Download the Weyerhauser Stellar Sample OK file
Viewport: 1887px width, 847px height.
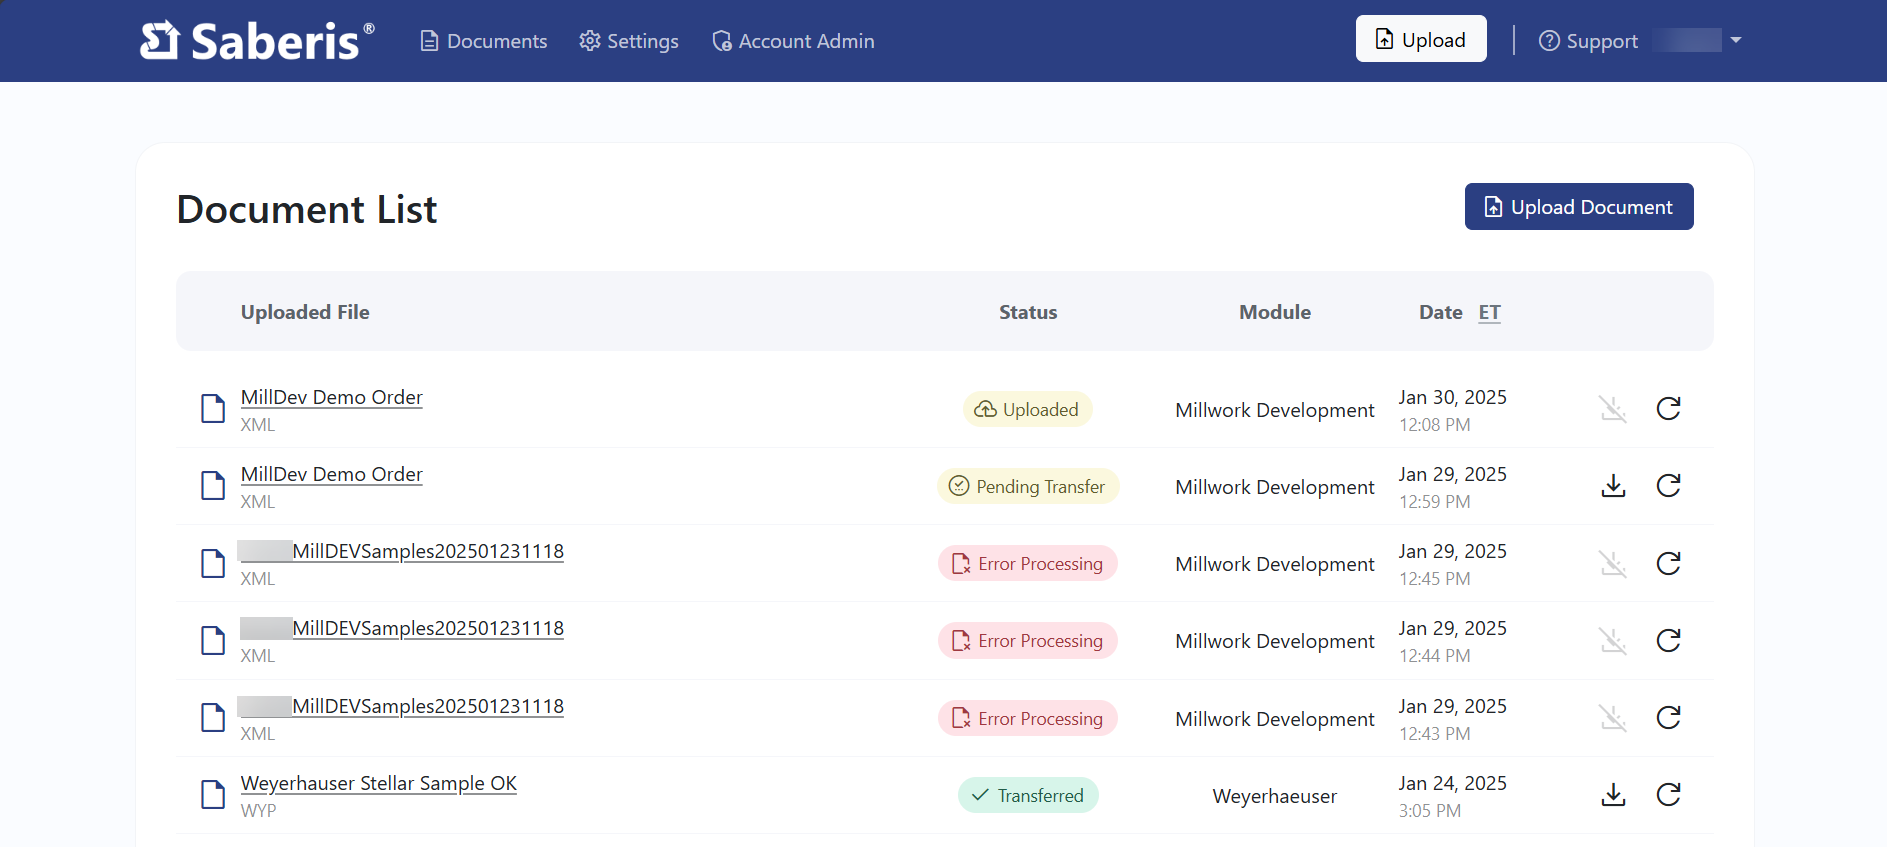point(1612,795)
